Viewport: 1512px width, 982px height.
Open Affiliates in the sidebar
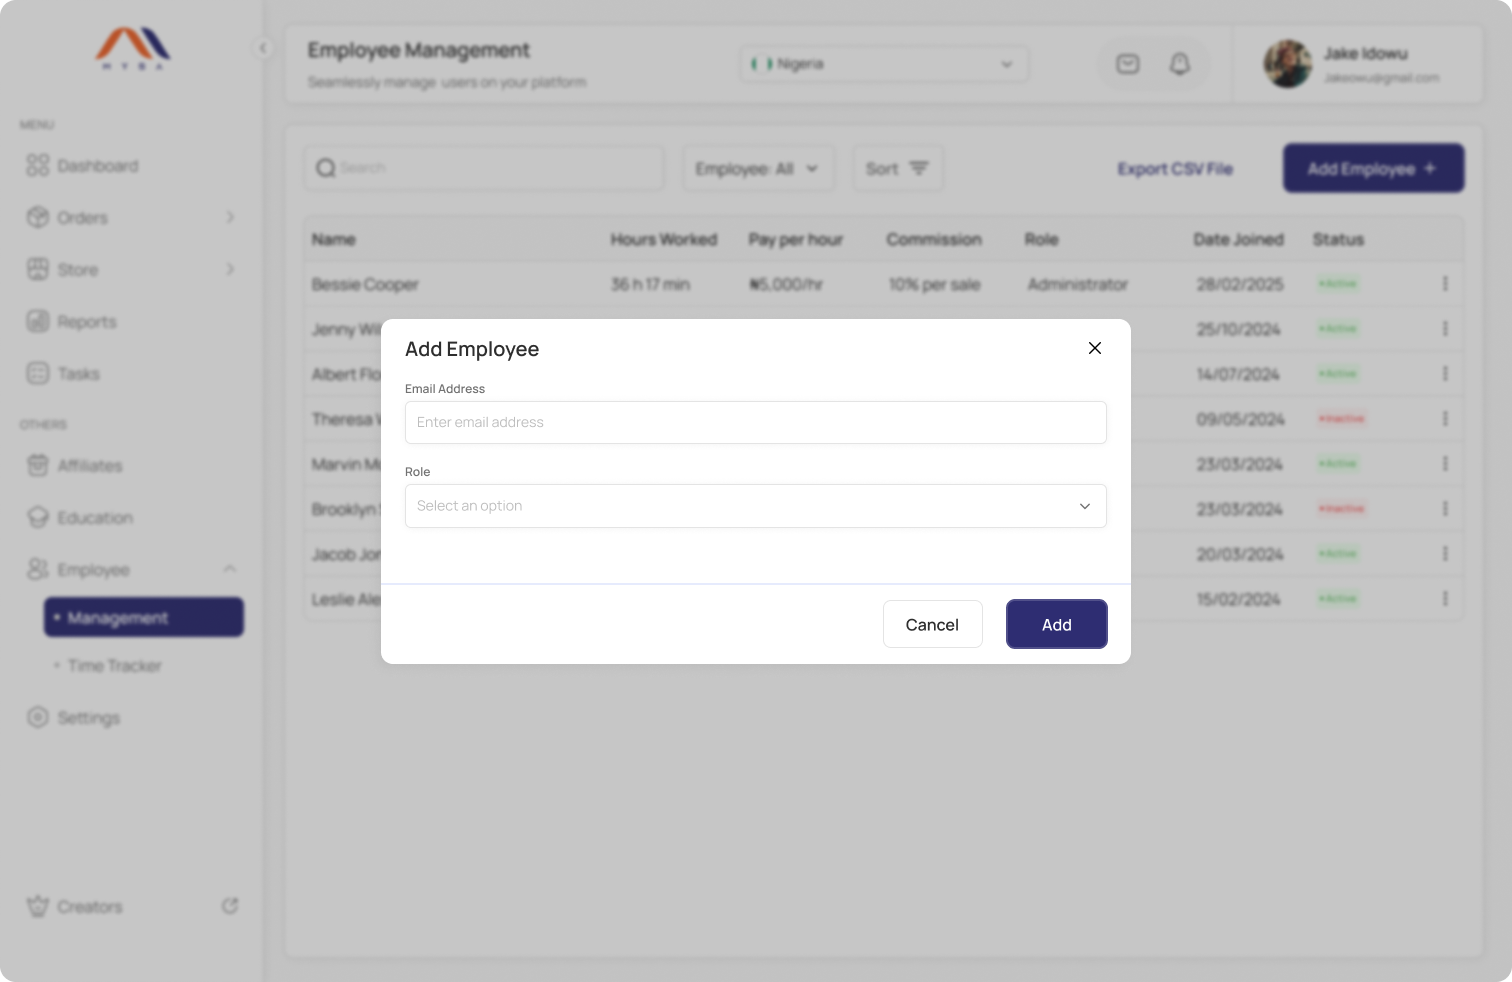[89, 465]
